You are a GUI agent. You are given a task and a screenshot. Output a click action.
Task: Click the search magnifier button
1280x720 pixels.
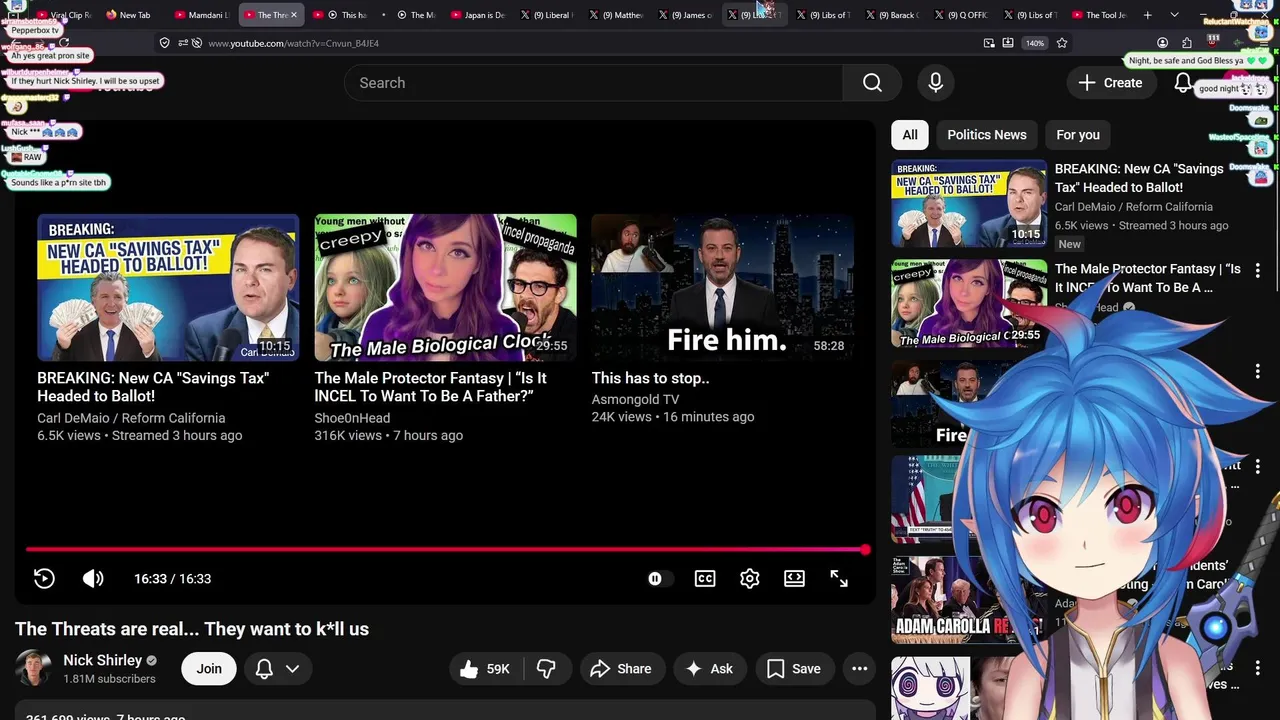tap(872, 83)
